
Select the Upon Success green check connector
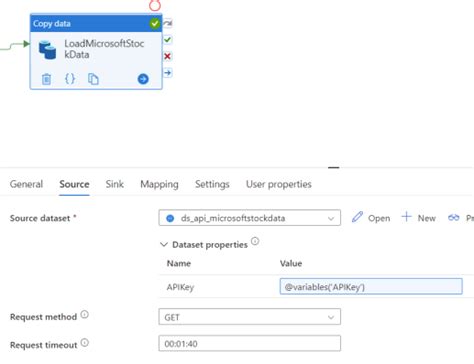coord(168,40)
